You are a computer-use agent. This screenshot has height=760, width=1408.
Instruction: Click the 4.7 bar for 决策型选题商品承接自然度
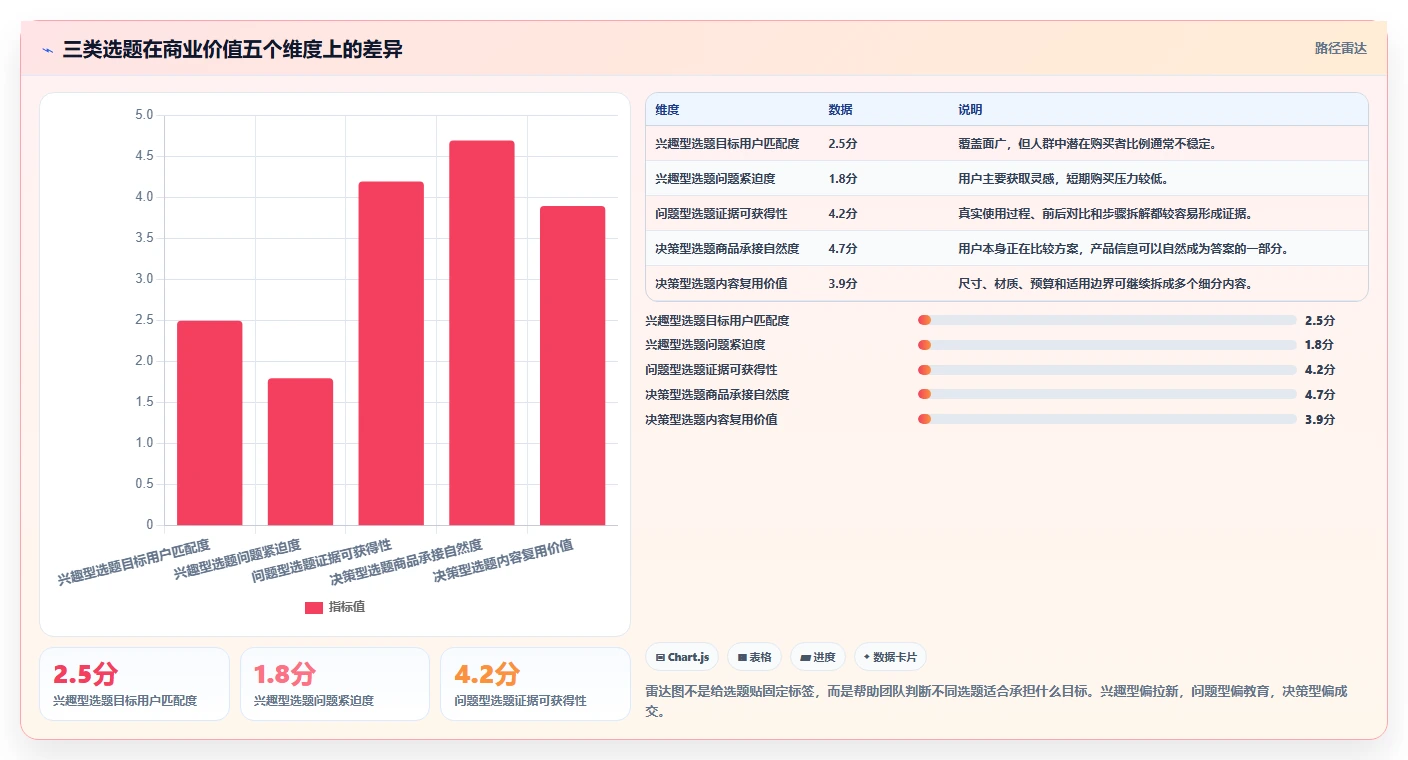point(482,332)
